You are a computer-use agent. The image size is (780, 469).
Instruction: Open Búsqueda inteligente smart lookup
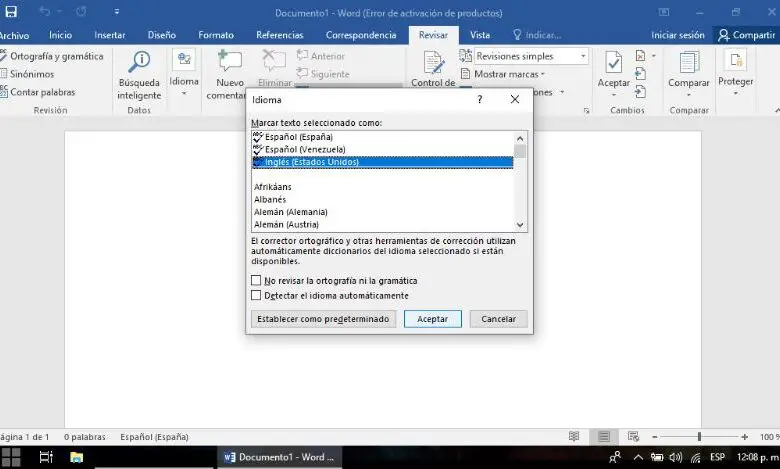pos(139,75)
